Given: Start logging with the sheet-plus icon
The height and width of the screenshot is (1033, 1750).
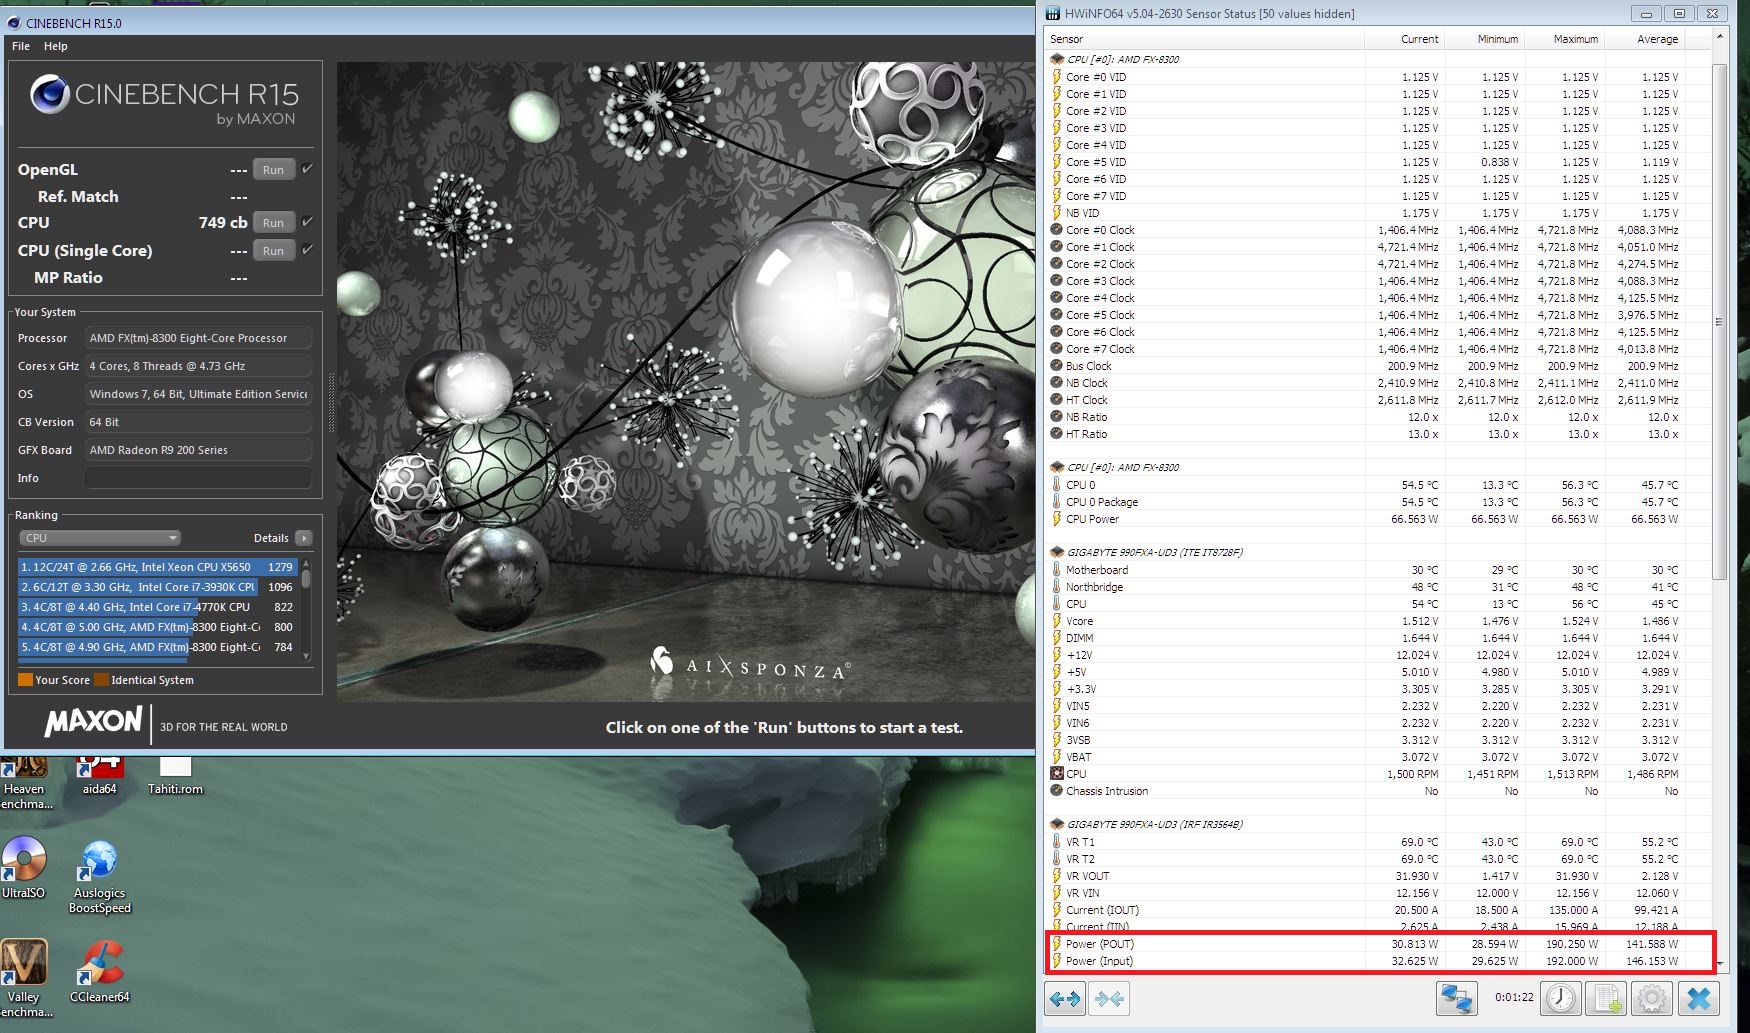Looking at the screenshot, I should pyautogui.click(x=1607, y=998).
